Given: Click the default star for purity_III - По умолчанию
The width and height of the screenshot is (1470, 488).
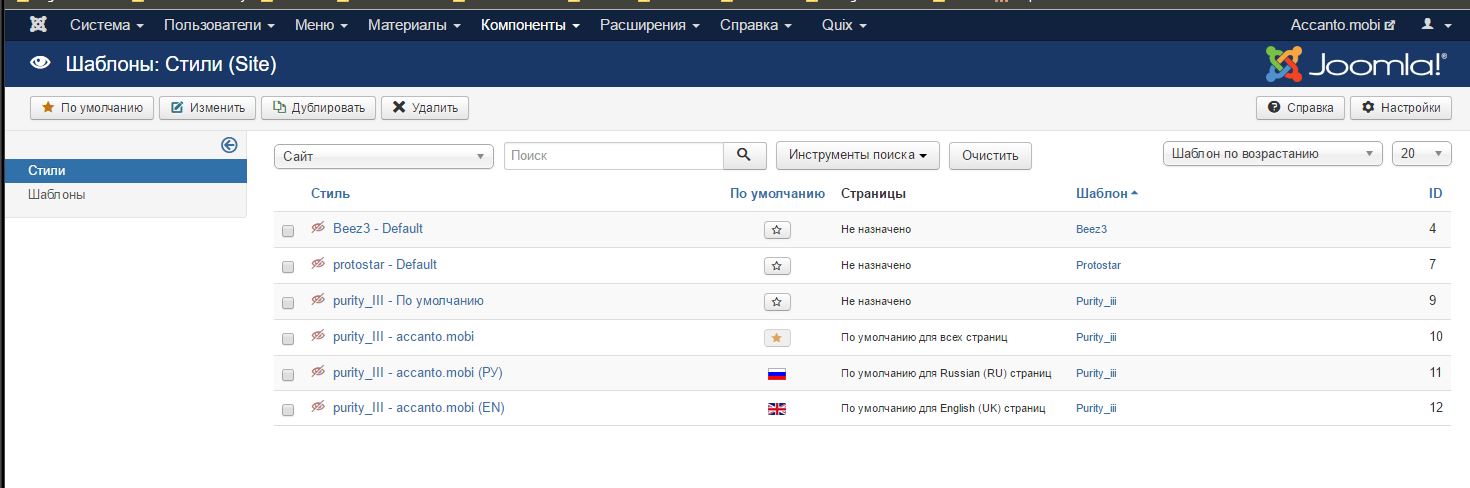Looking at the screenshot, I should pyautogui.click(x=778, y=302).
